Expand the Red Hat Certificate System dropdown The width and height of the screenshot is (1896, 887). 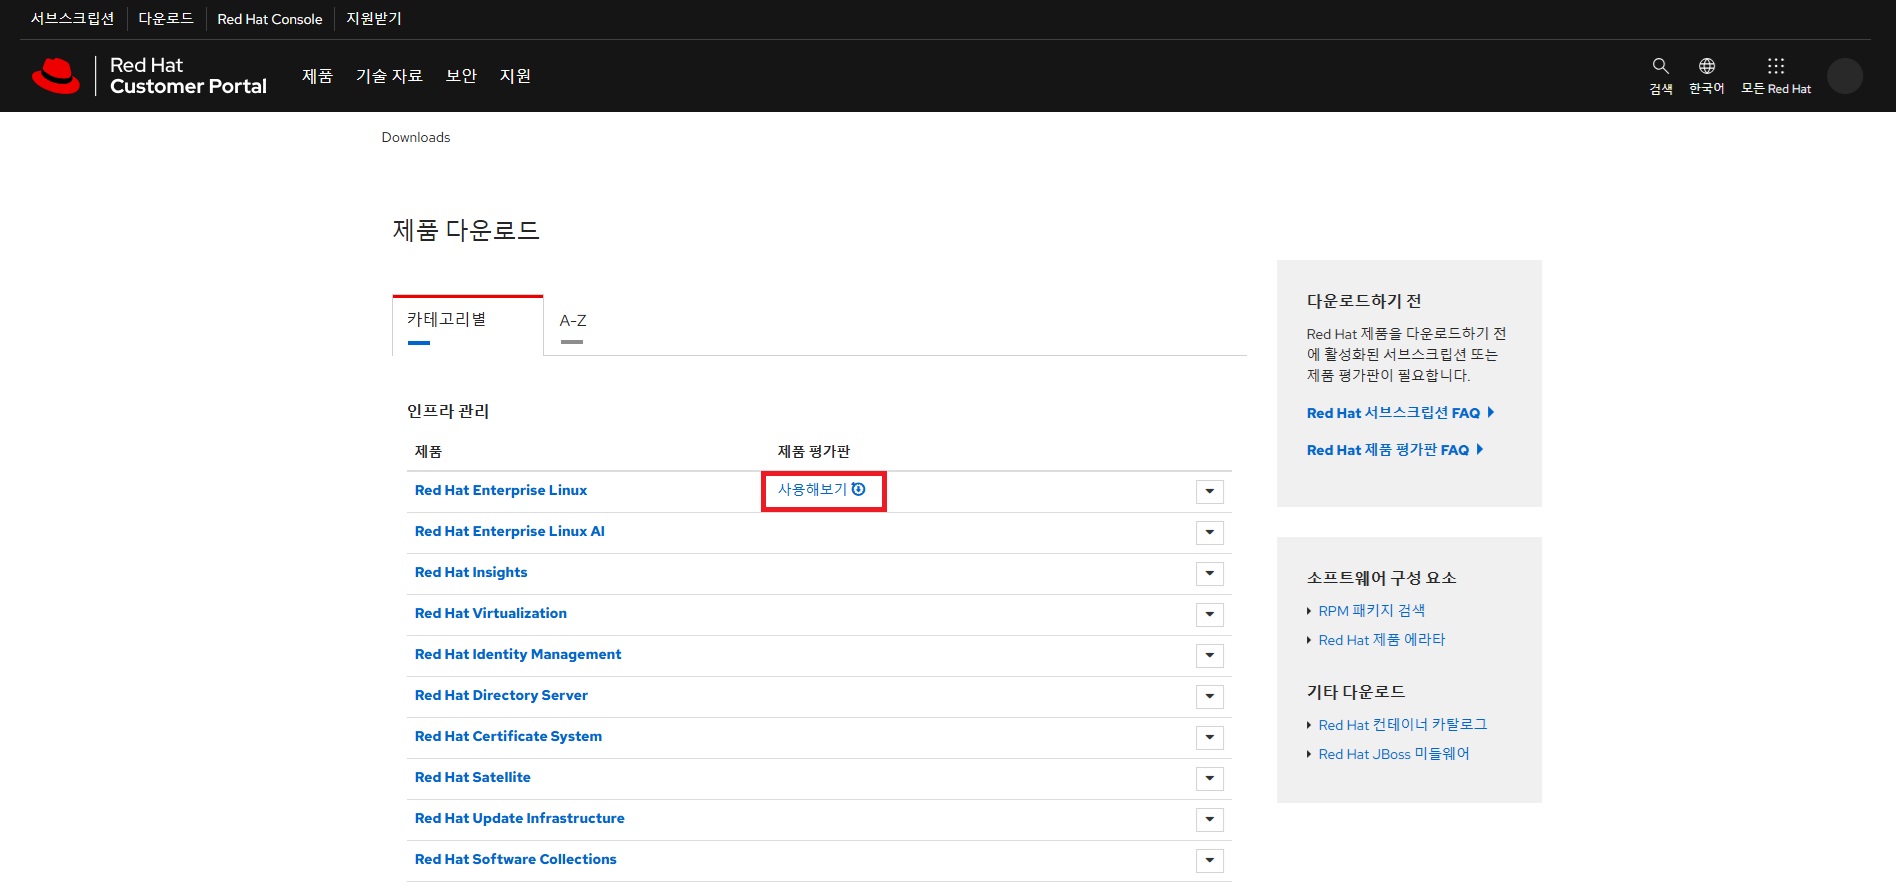tap(1210, 737)
